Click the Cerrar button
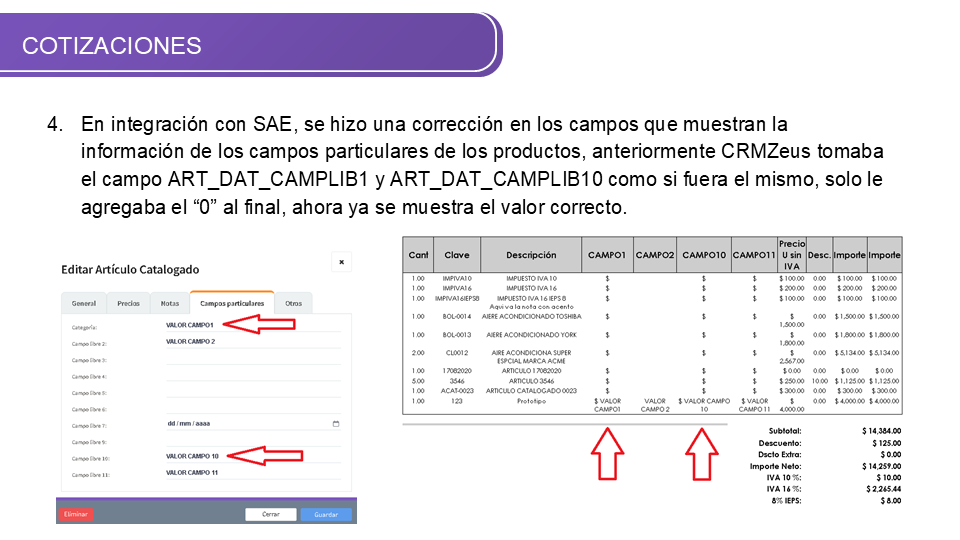 point(271,514)
